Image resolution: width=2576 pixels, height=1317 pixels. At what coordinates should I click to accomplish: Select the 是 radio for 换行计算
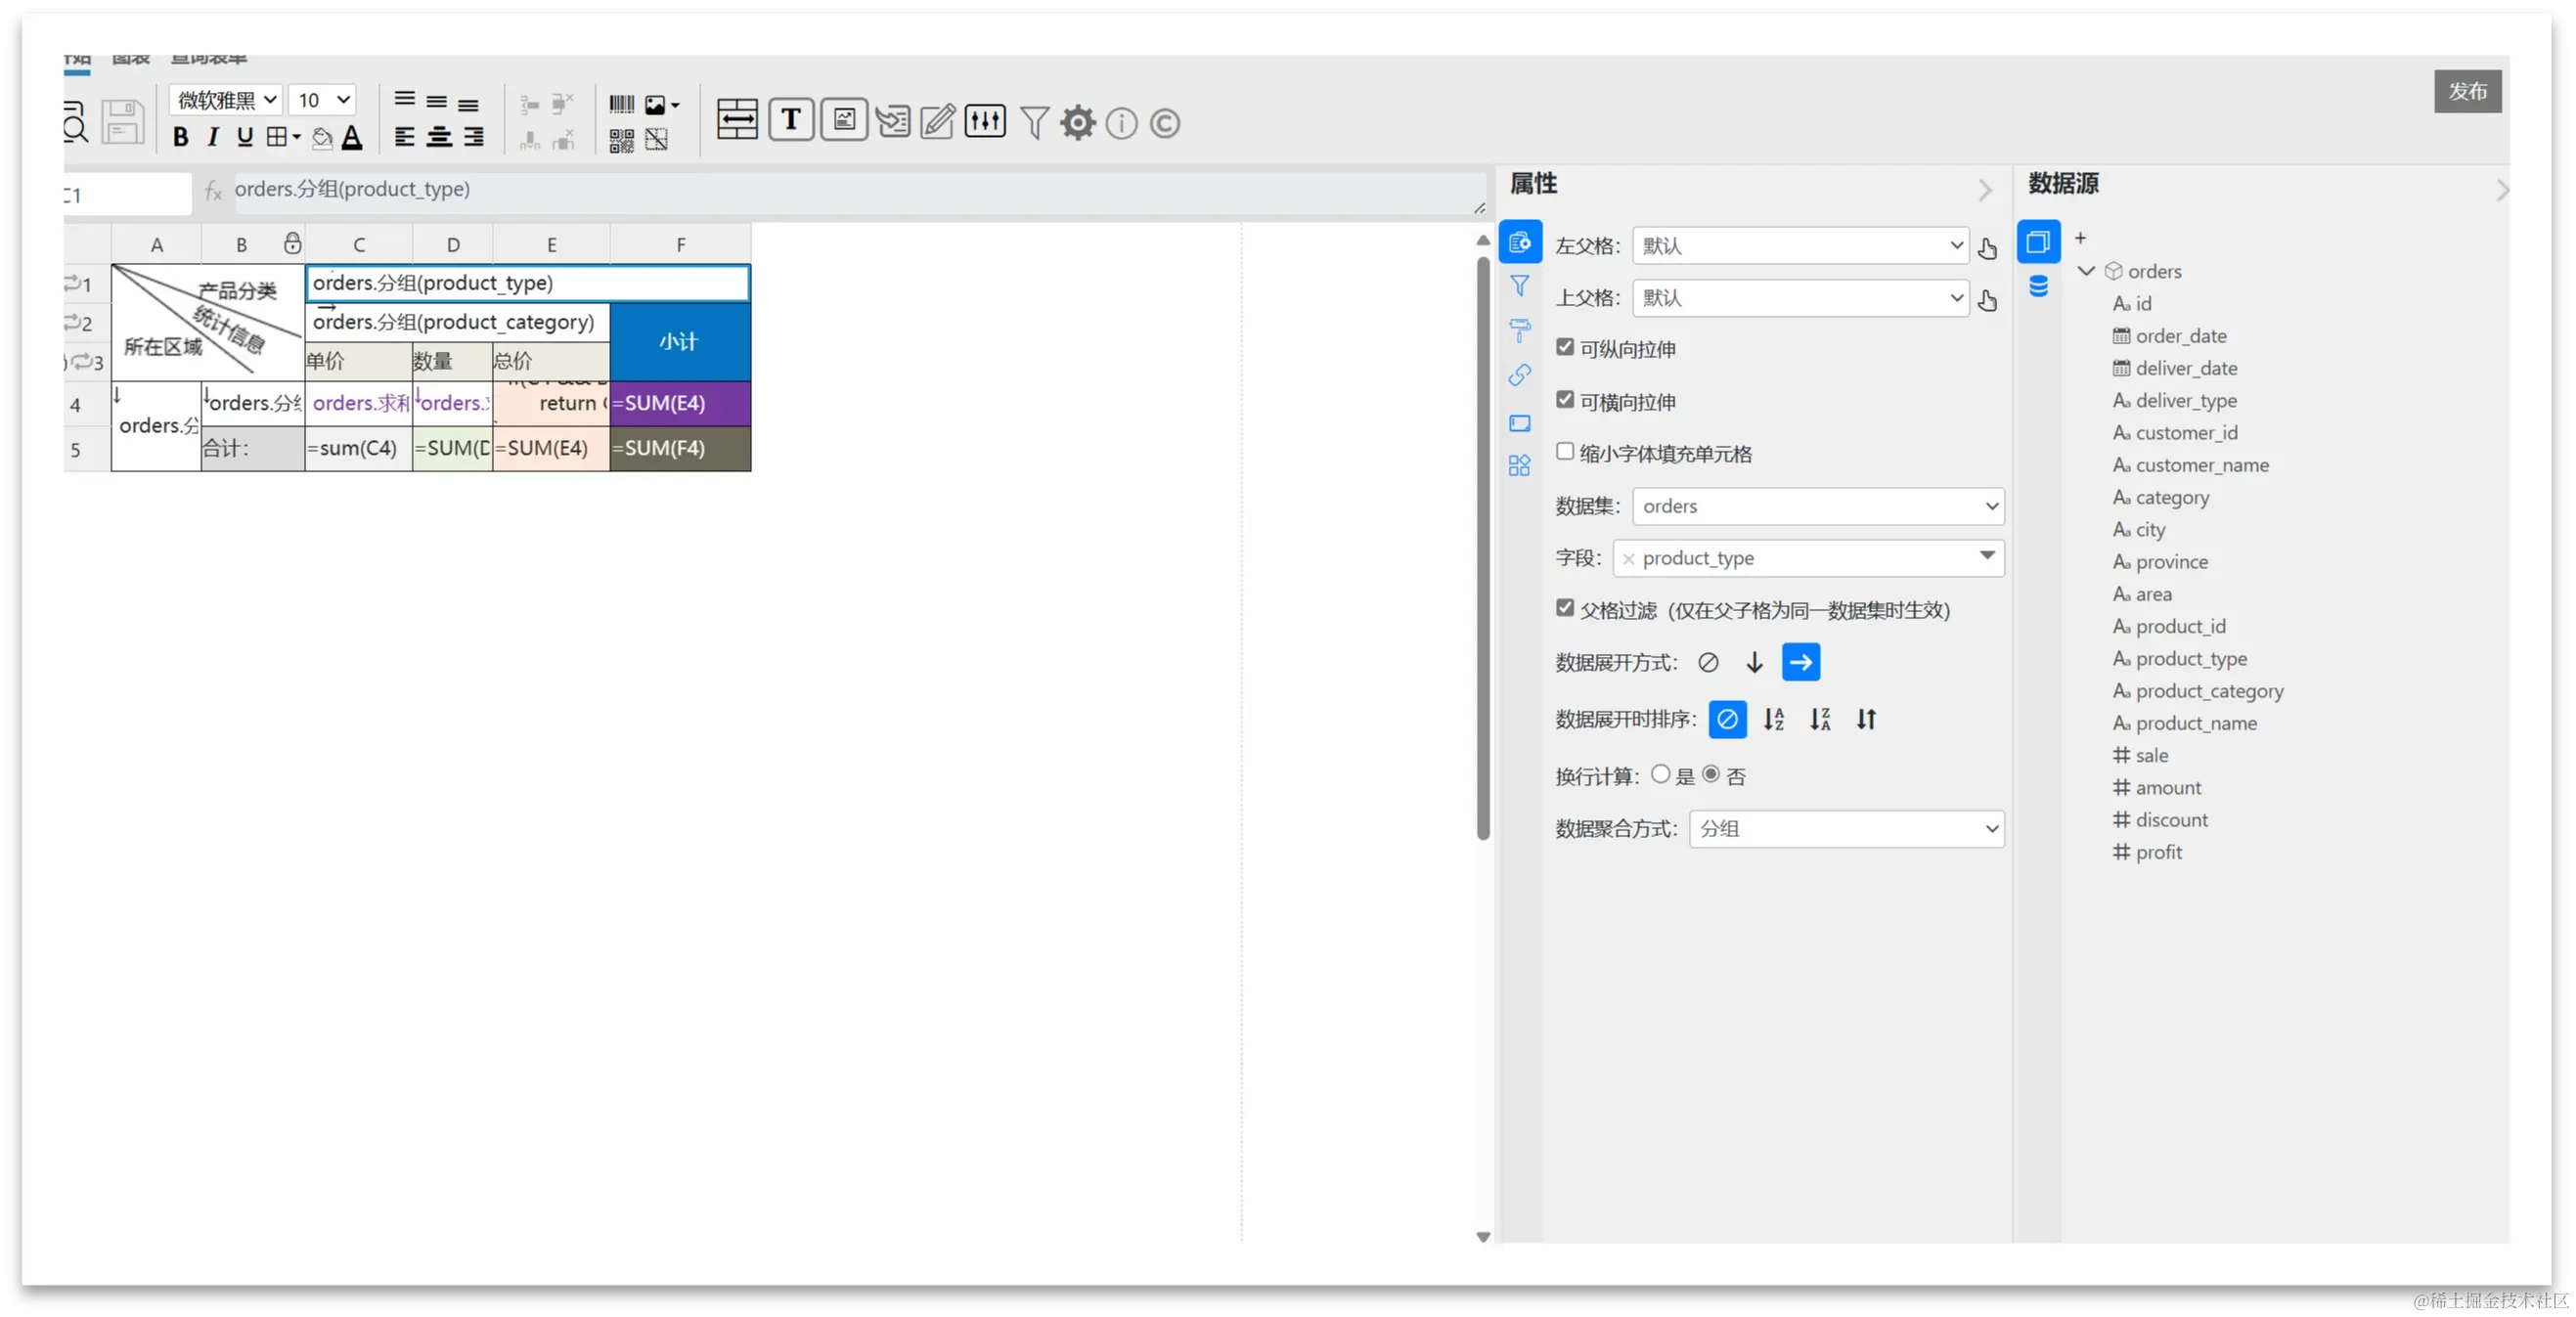click(1661, 774)
